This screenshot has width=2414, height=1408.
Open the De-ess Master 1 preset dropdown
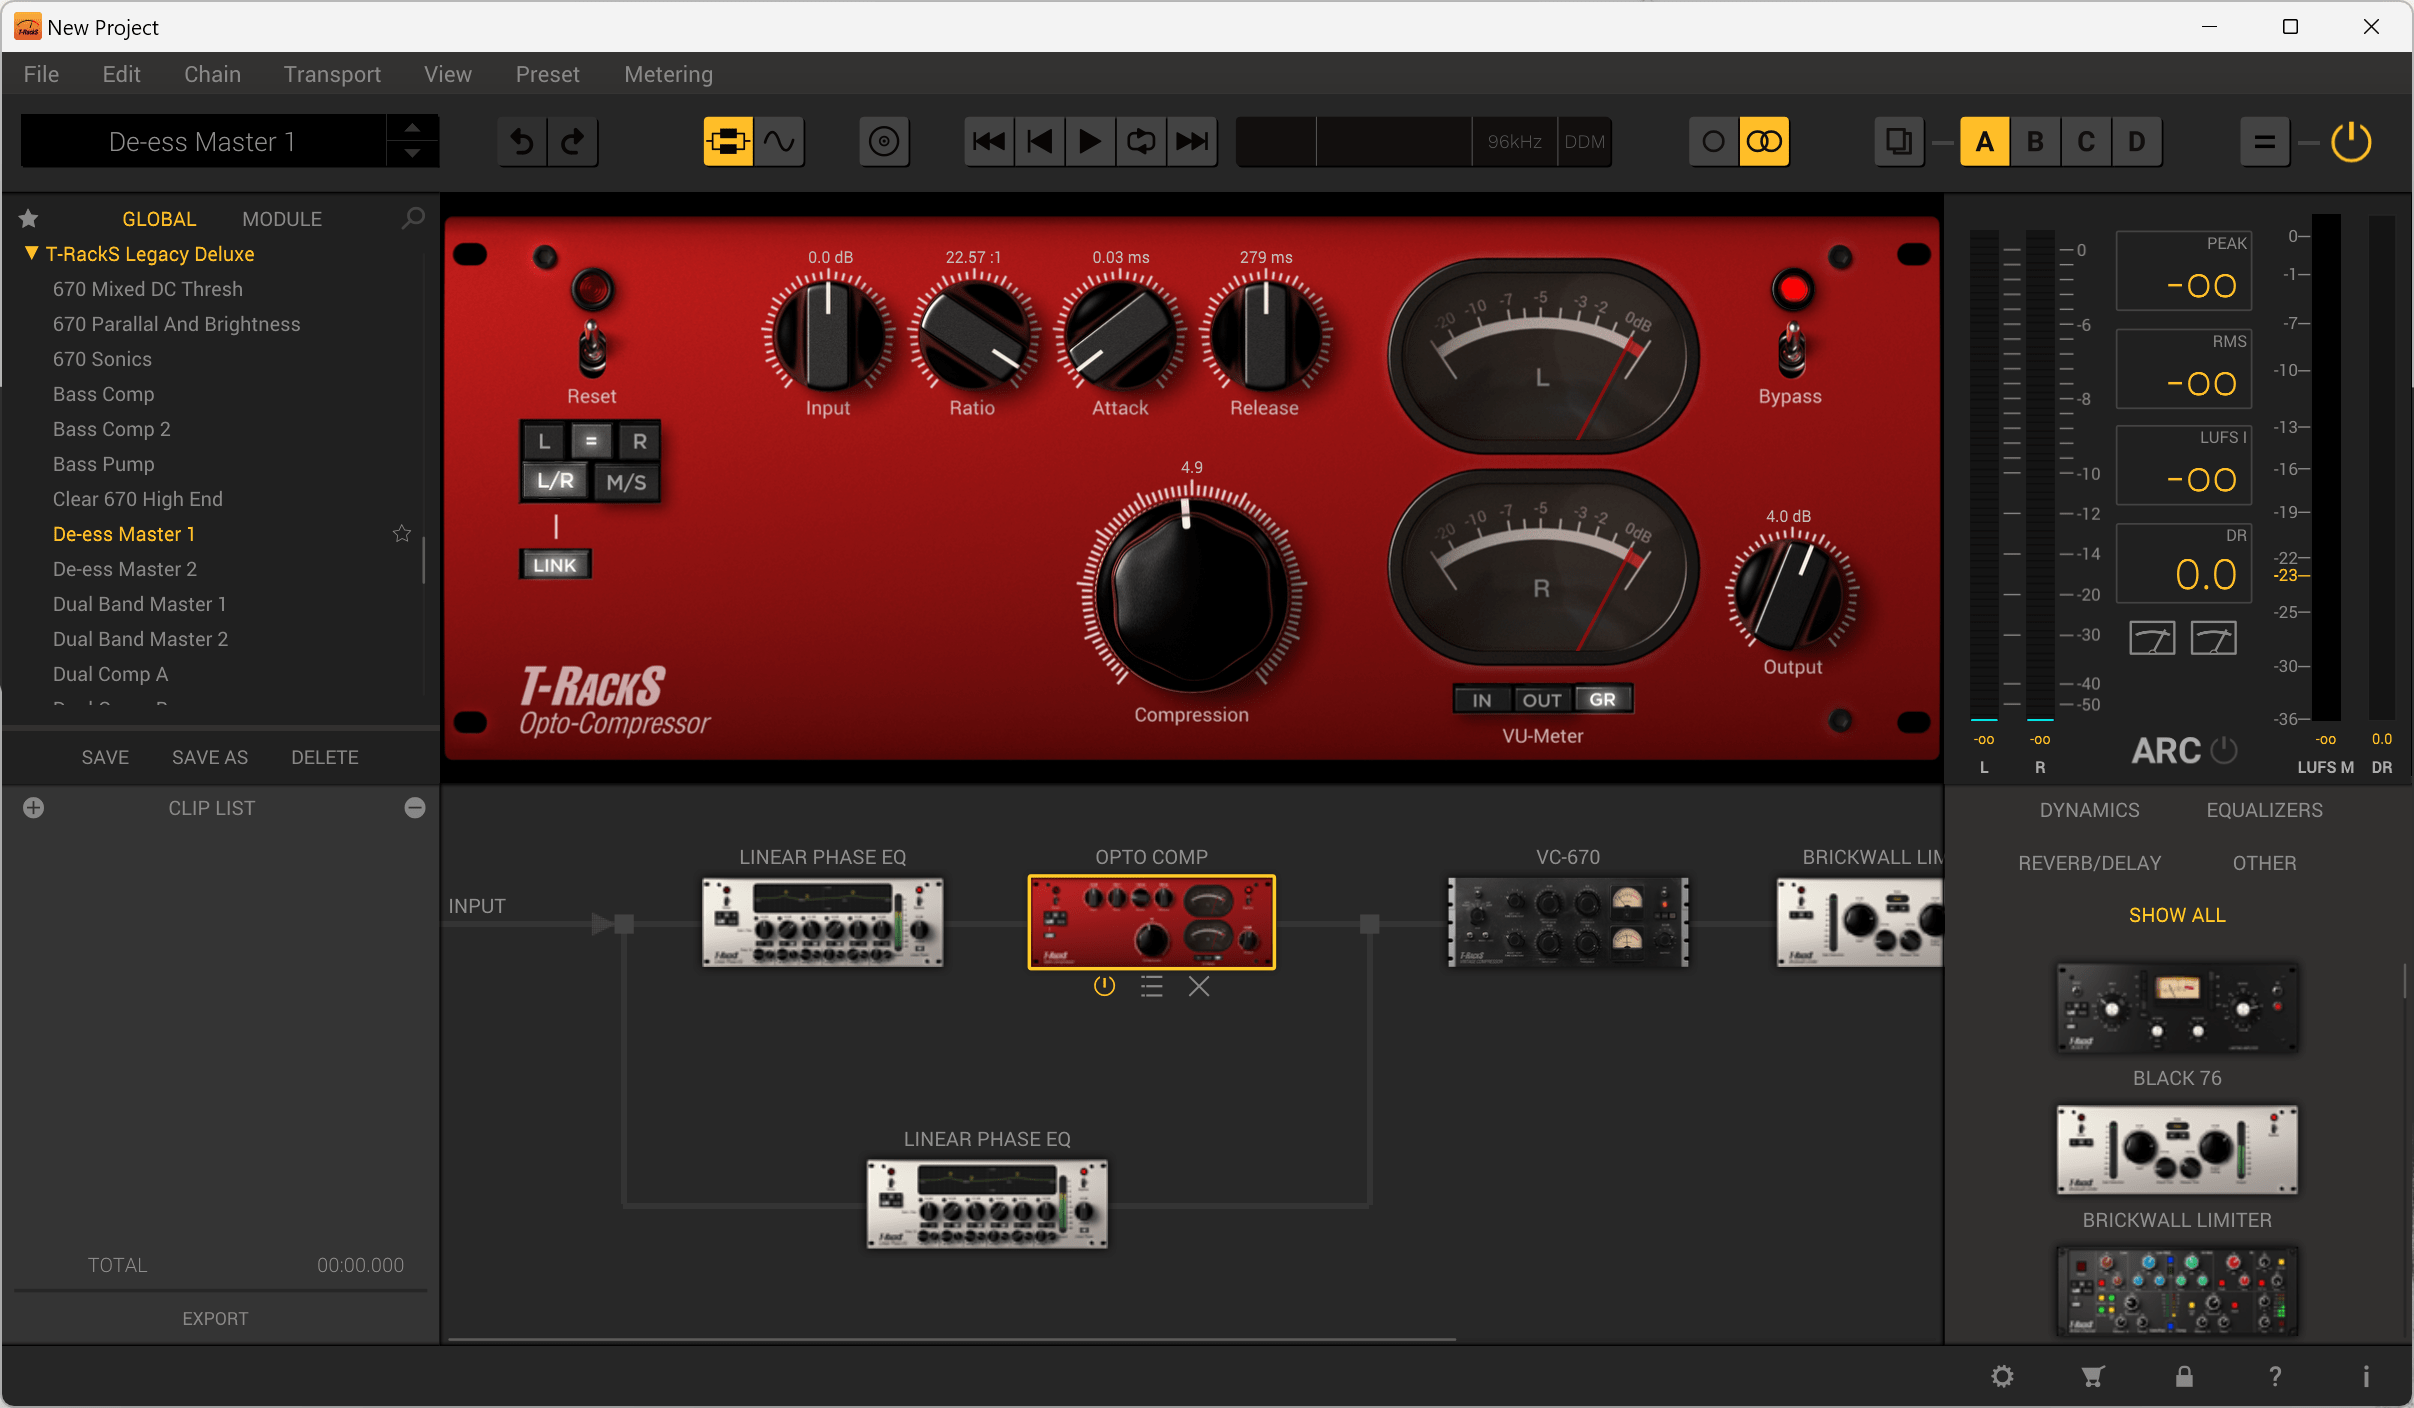coord(202,142)
